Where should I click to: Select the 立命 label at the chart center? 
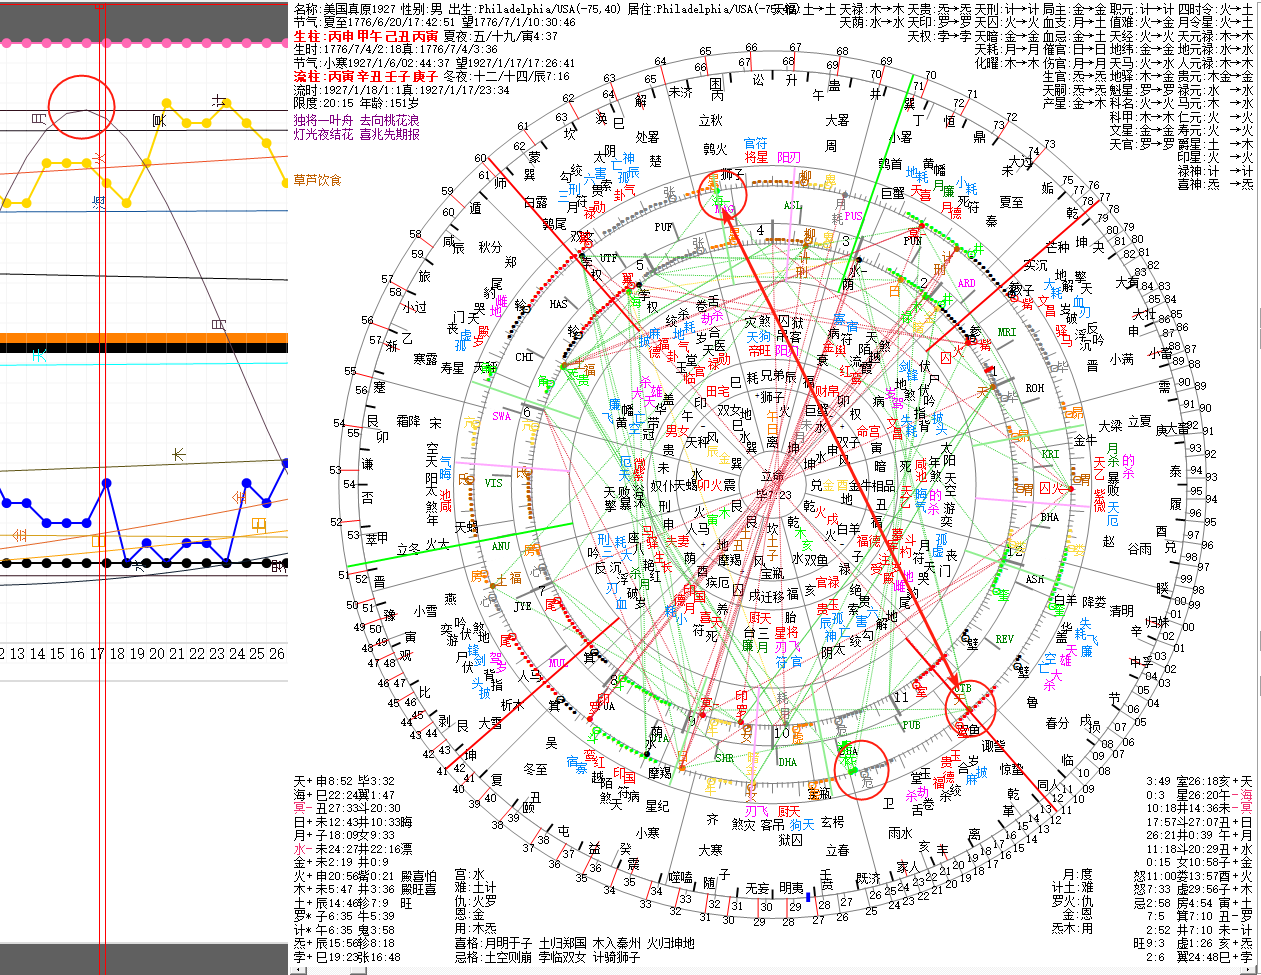772,477
